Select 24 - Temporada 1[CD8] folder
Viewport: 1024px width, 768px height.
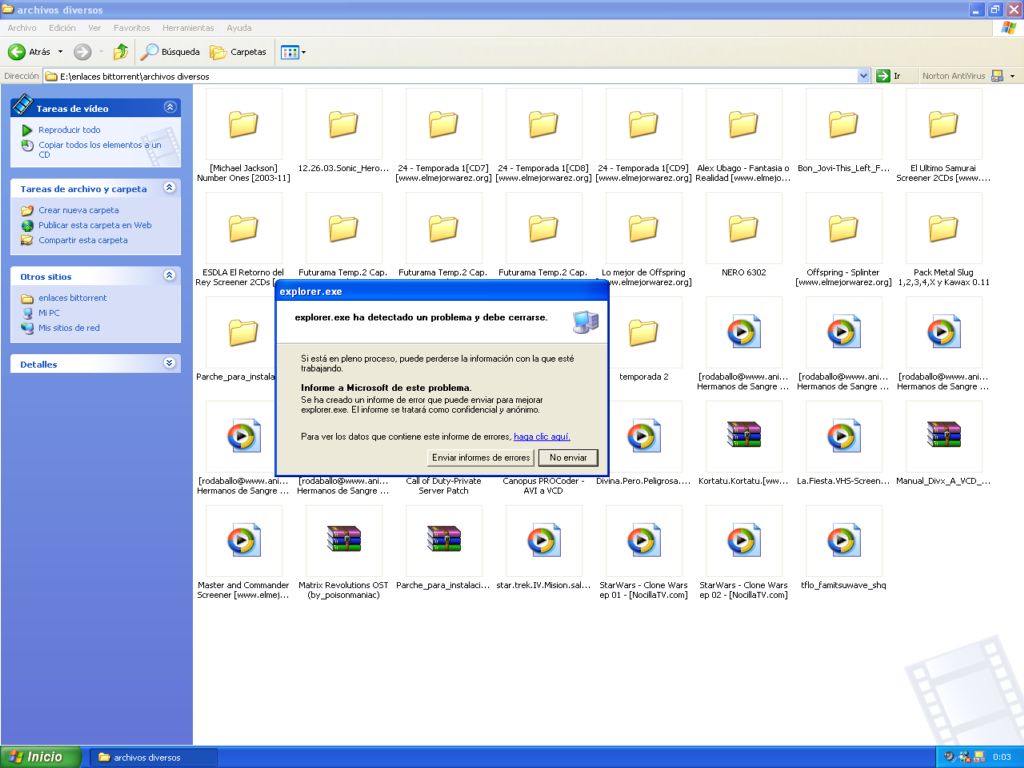click(543, 136)
